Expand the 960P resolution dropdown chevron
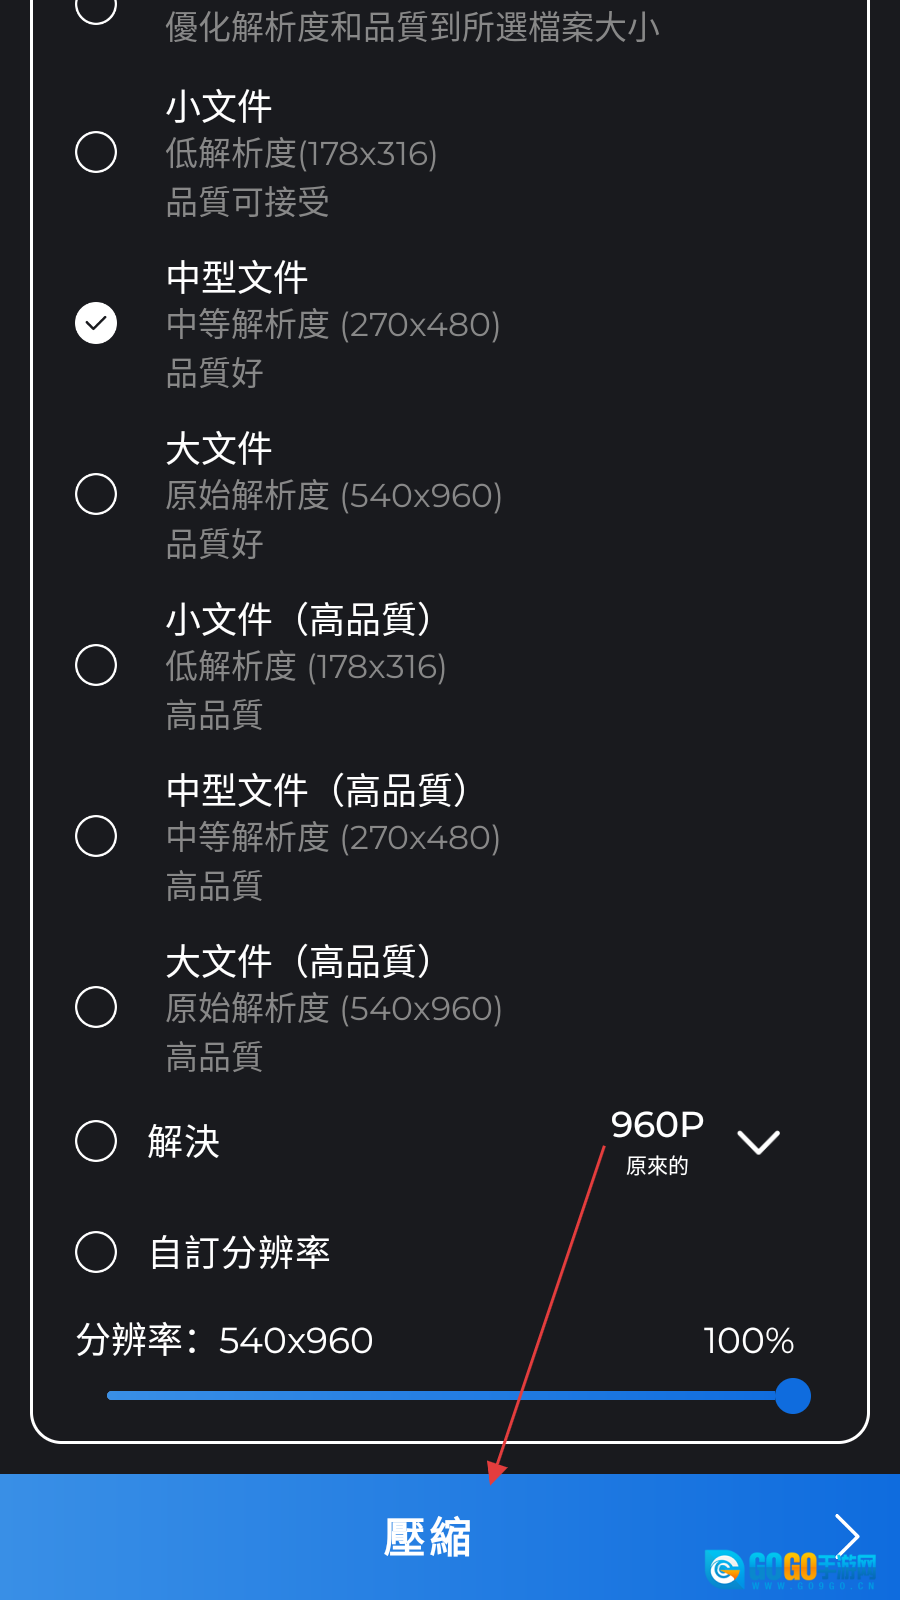 click(758, 1142)
